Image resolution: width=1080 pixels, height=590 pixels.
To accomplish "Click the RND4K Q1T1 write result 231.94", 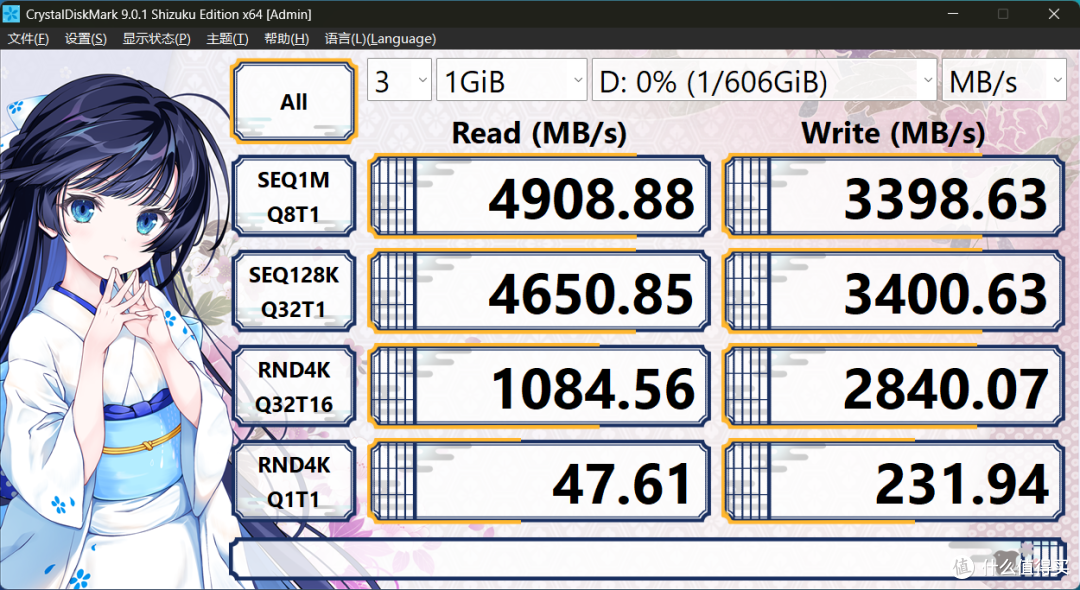I will [x=894, y=482].
